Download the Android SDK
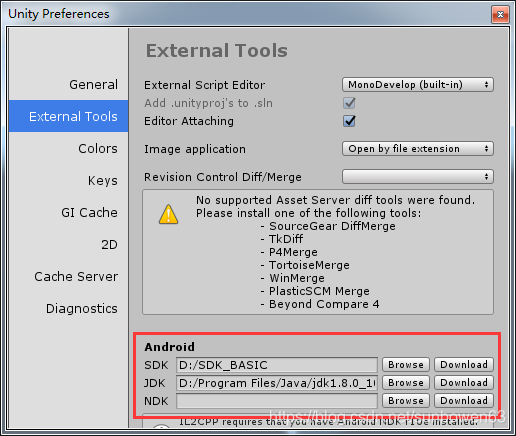The width and height of the screenshot is (516, 436). (464, 365)
